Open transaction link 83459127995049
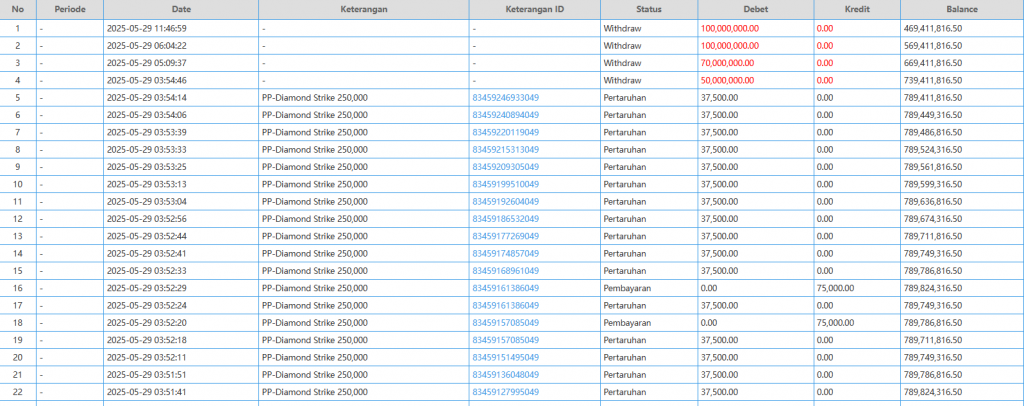 tap(505, 392)
